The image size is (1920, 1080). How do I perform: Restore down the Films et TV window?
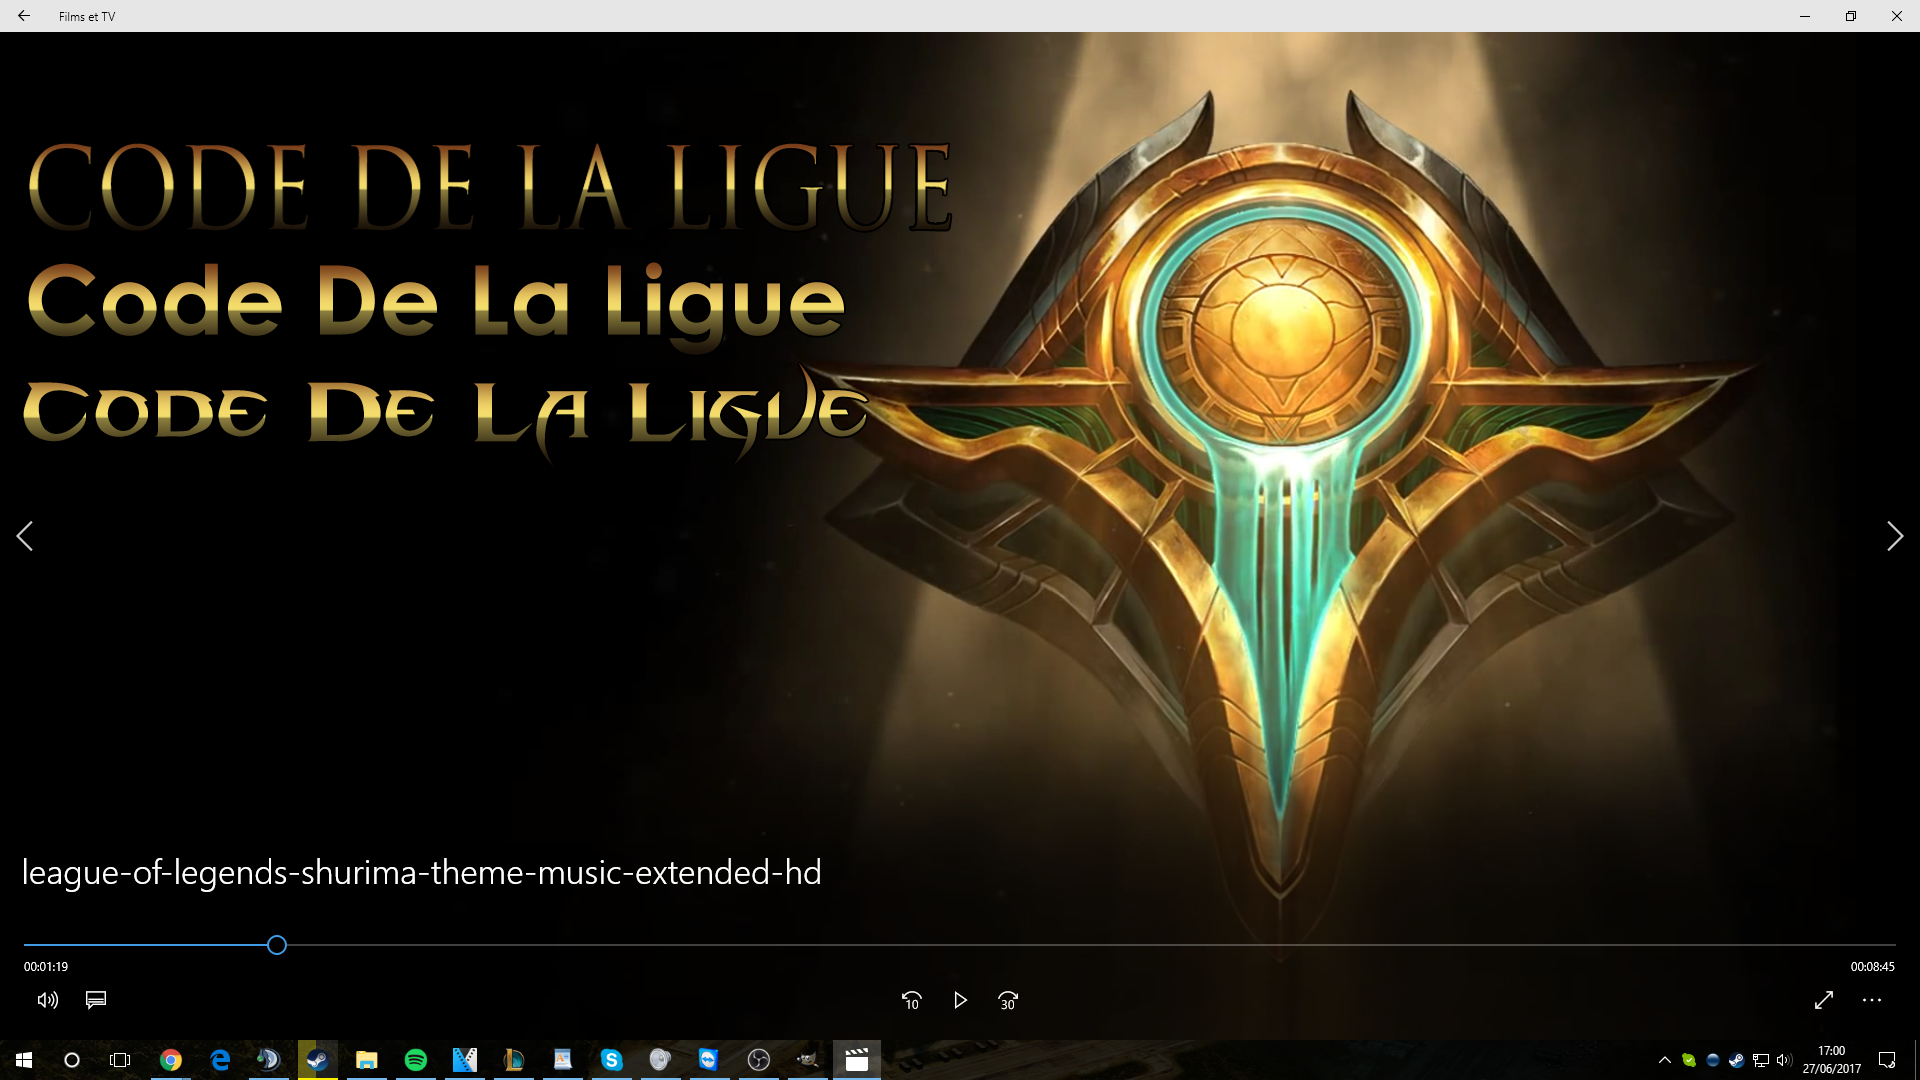pos(1851,16)
